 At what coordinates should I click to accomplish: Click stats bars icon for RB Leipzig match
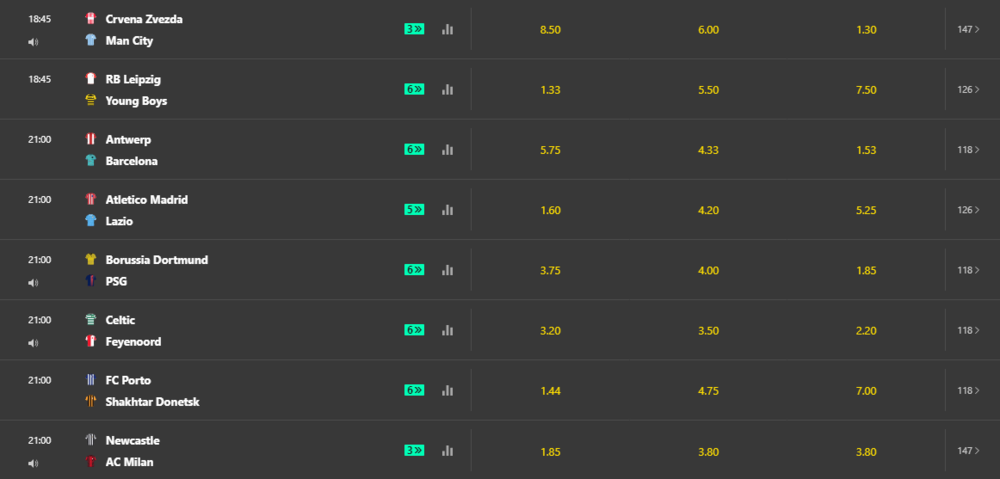pyautogui.click(x=447, y=89)
